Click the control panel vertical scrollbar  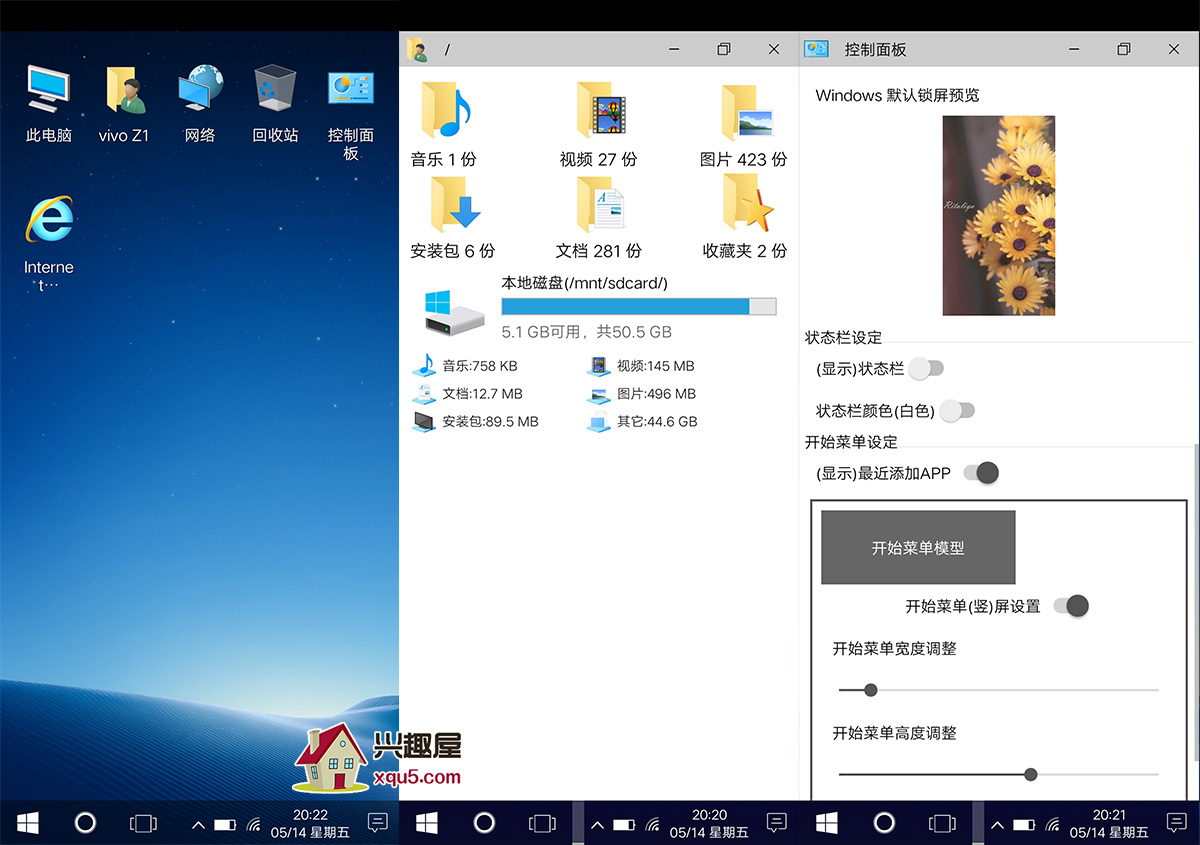click(x=1196, y=600)
